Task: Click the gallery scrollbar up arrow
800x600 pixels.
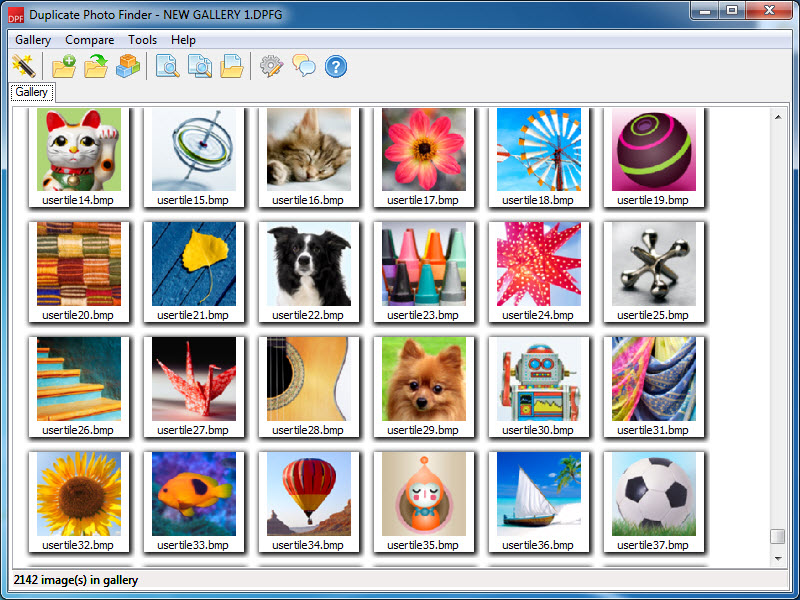Action: (x=777, y=117)
